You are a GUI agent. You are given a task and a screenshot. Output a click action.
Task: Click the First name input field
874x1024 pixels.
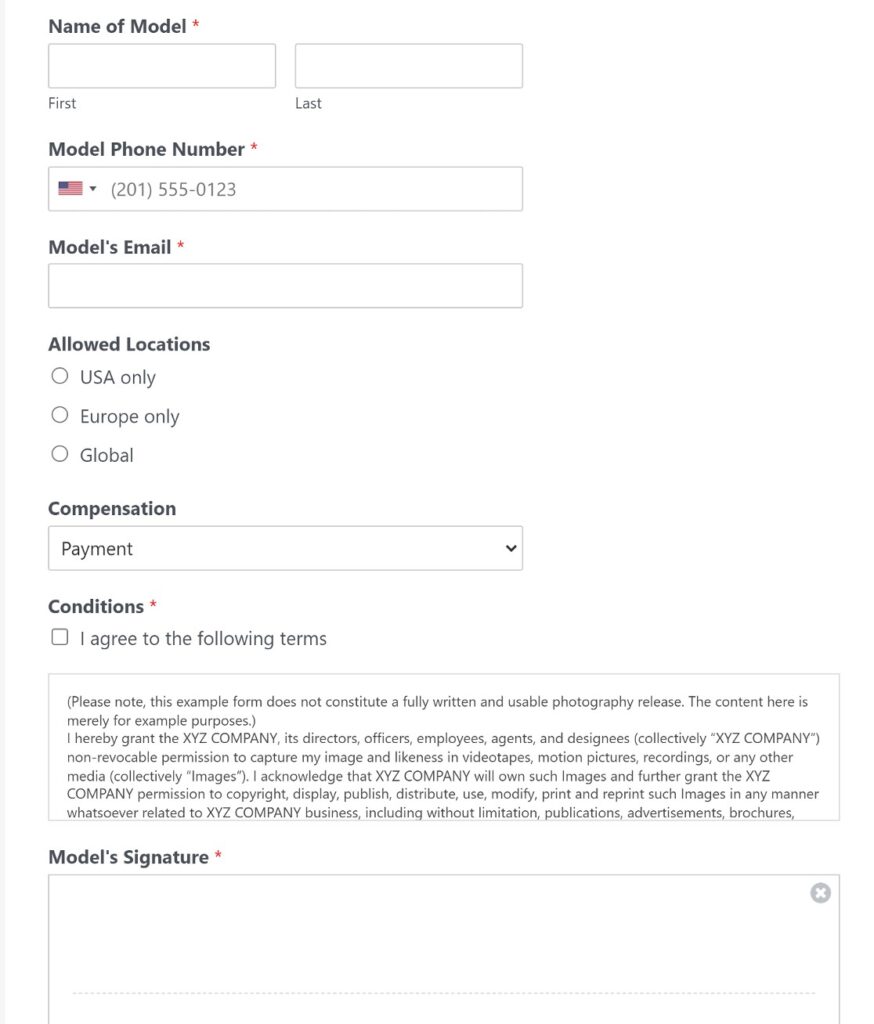click(x=161, y=65)
